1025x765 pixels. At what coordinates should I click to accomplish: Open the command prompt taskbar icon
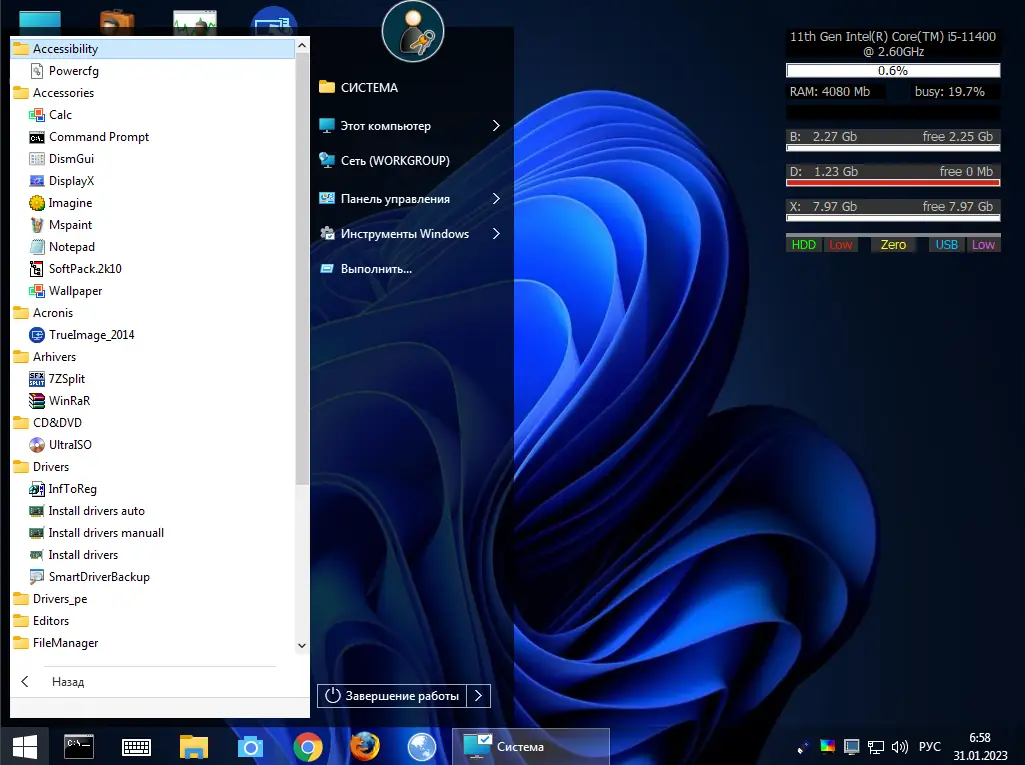coord(79,746)
